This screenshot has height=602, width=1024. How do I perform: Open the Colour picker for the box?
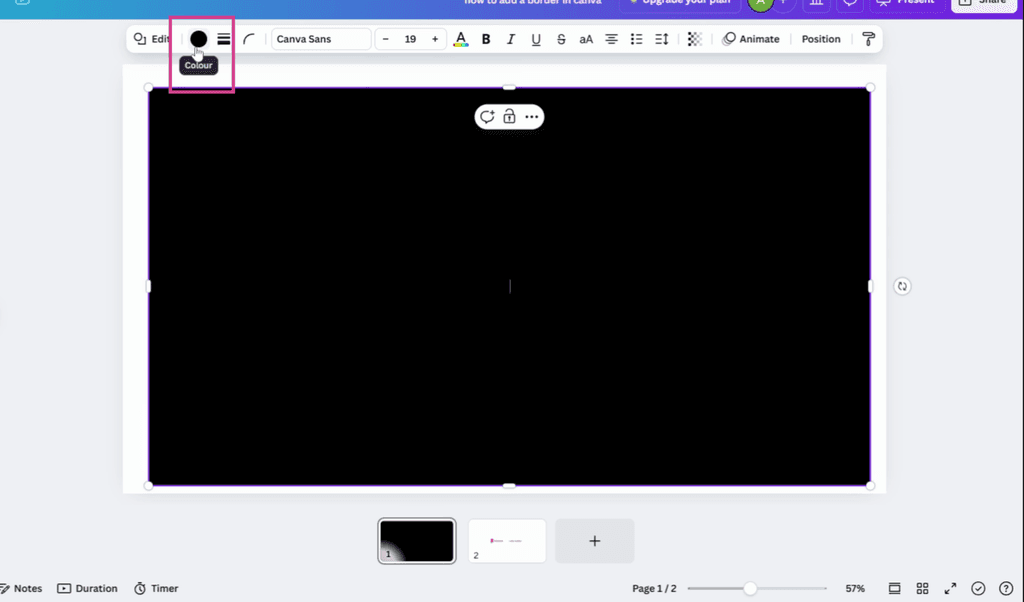click(197, 38)
